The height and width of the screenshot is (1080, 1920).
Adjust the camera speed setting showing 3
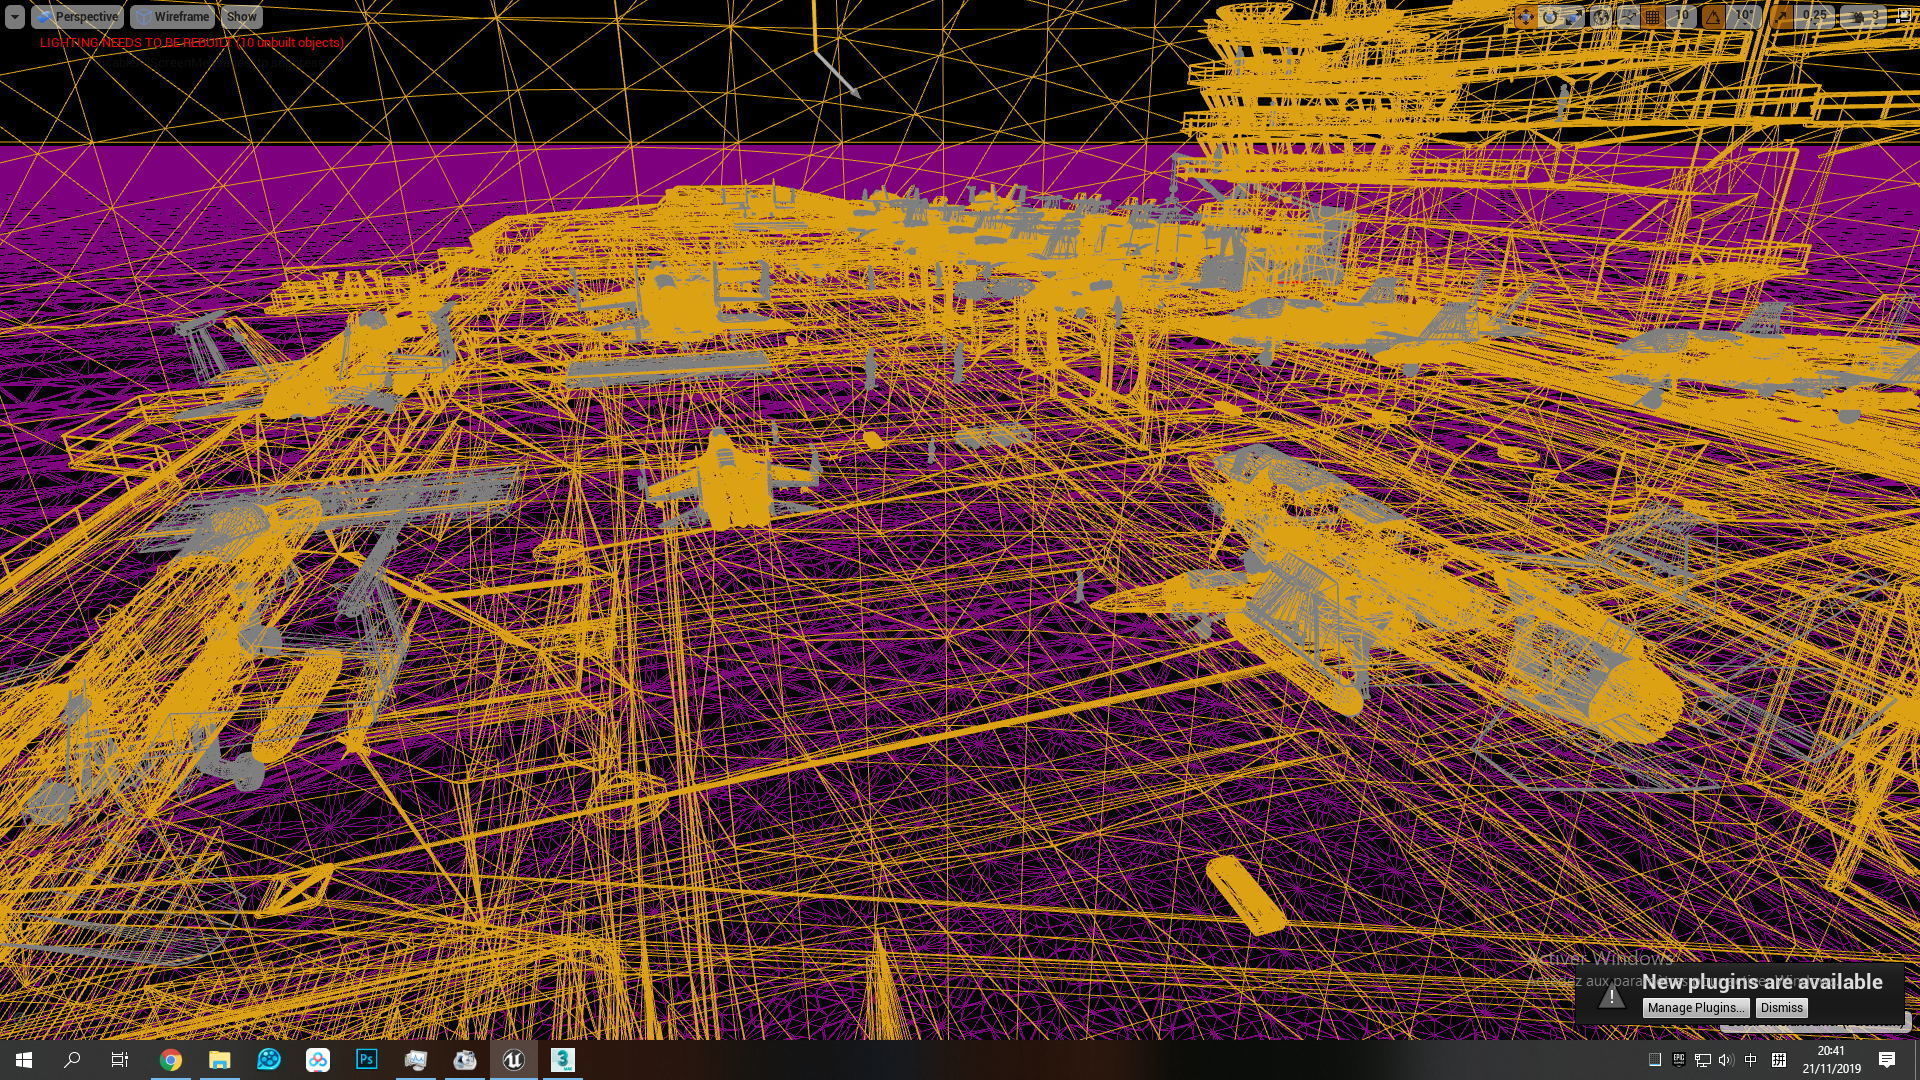1864,17
